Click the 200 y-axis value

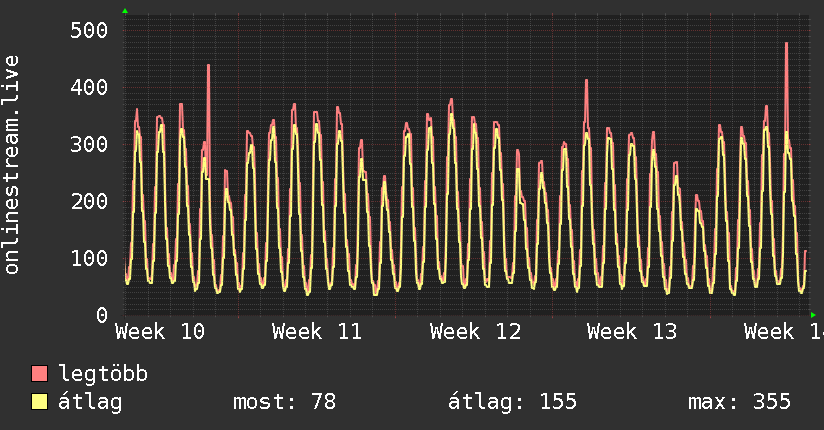pos(89,201)
